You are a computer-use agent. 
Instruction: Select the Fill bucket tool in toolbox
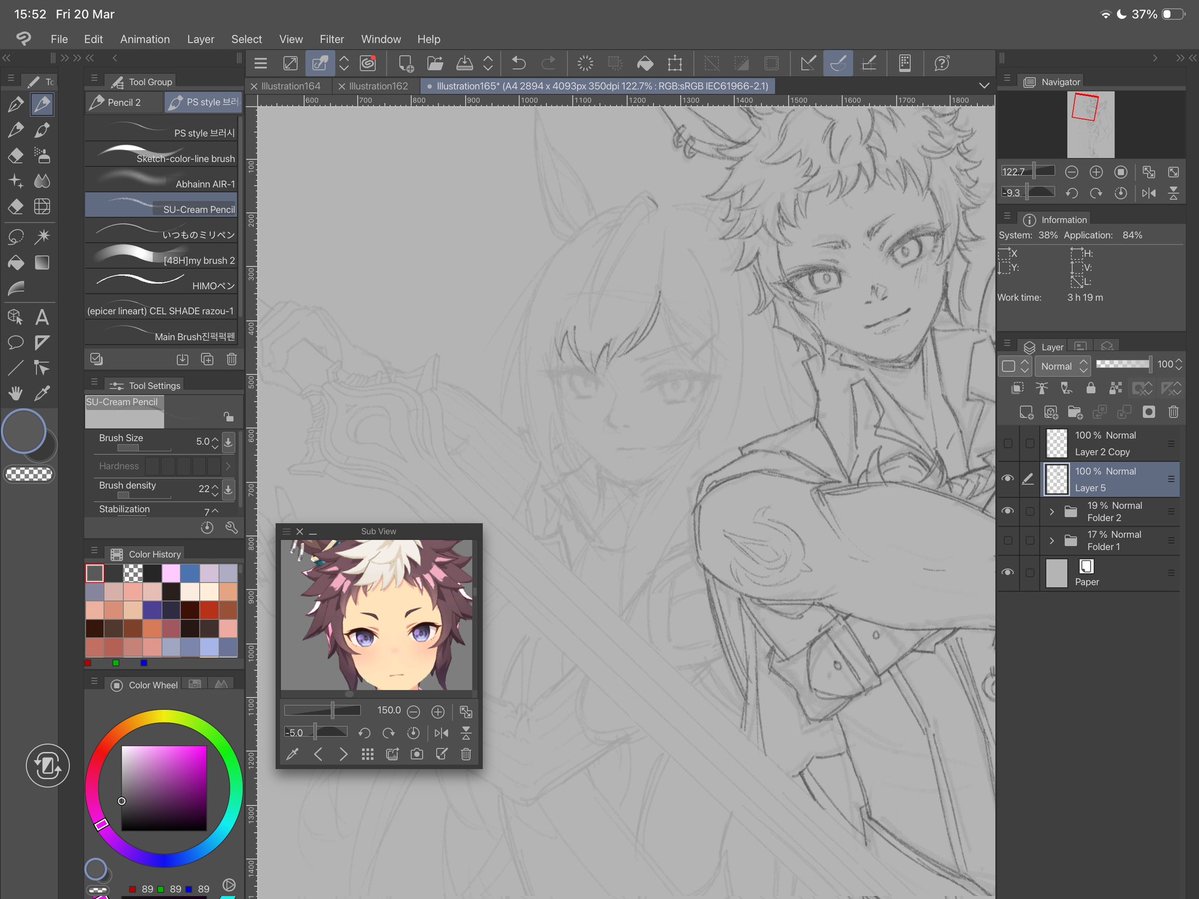click(15, 262)
